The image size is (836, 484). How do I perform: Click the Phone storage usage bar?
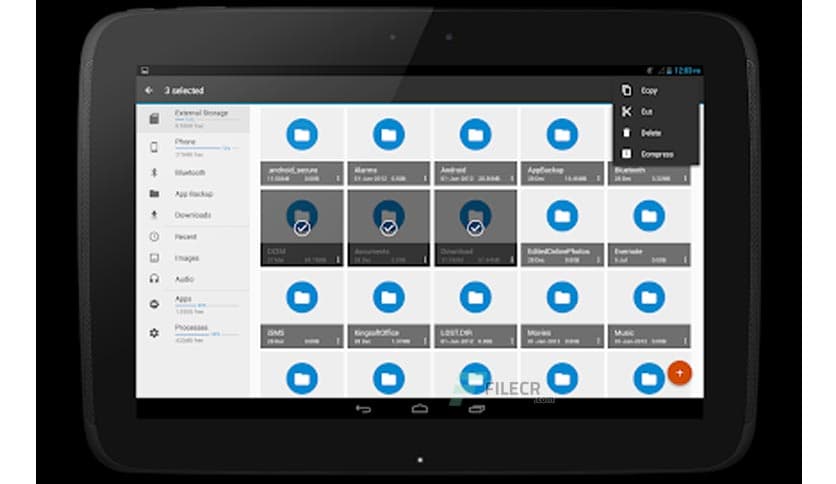tap(207, 148)
